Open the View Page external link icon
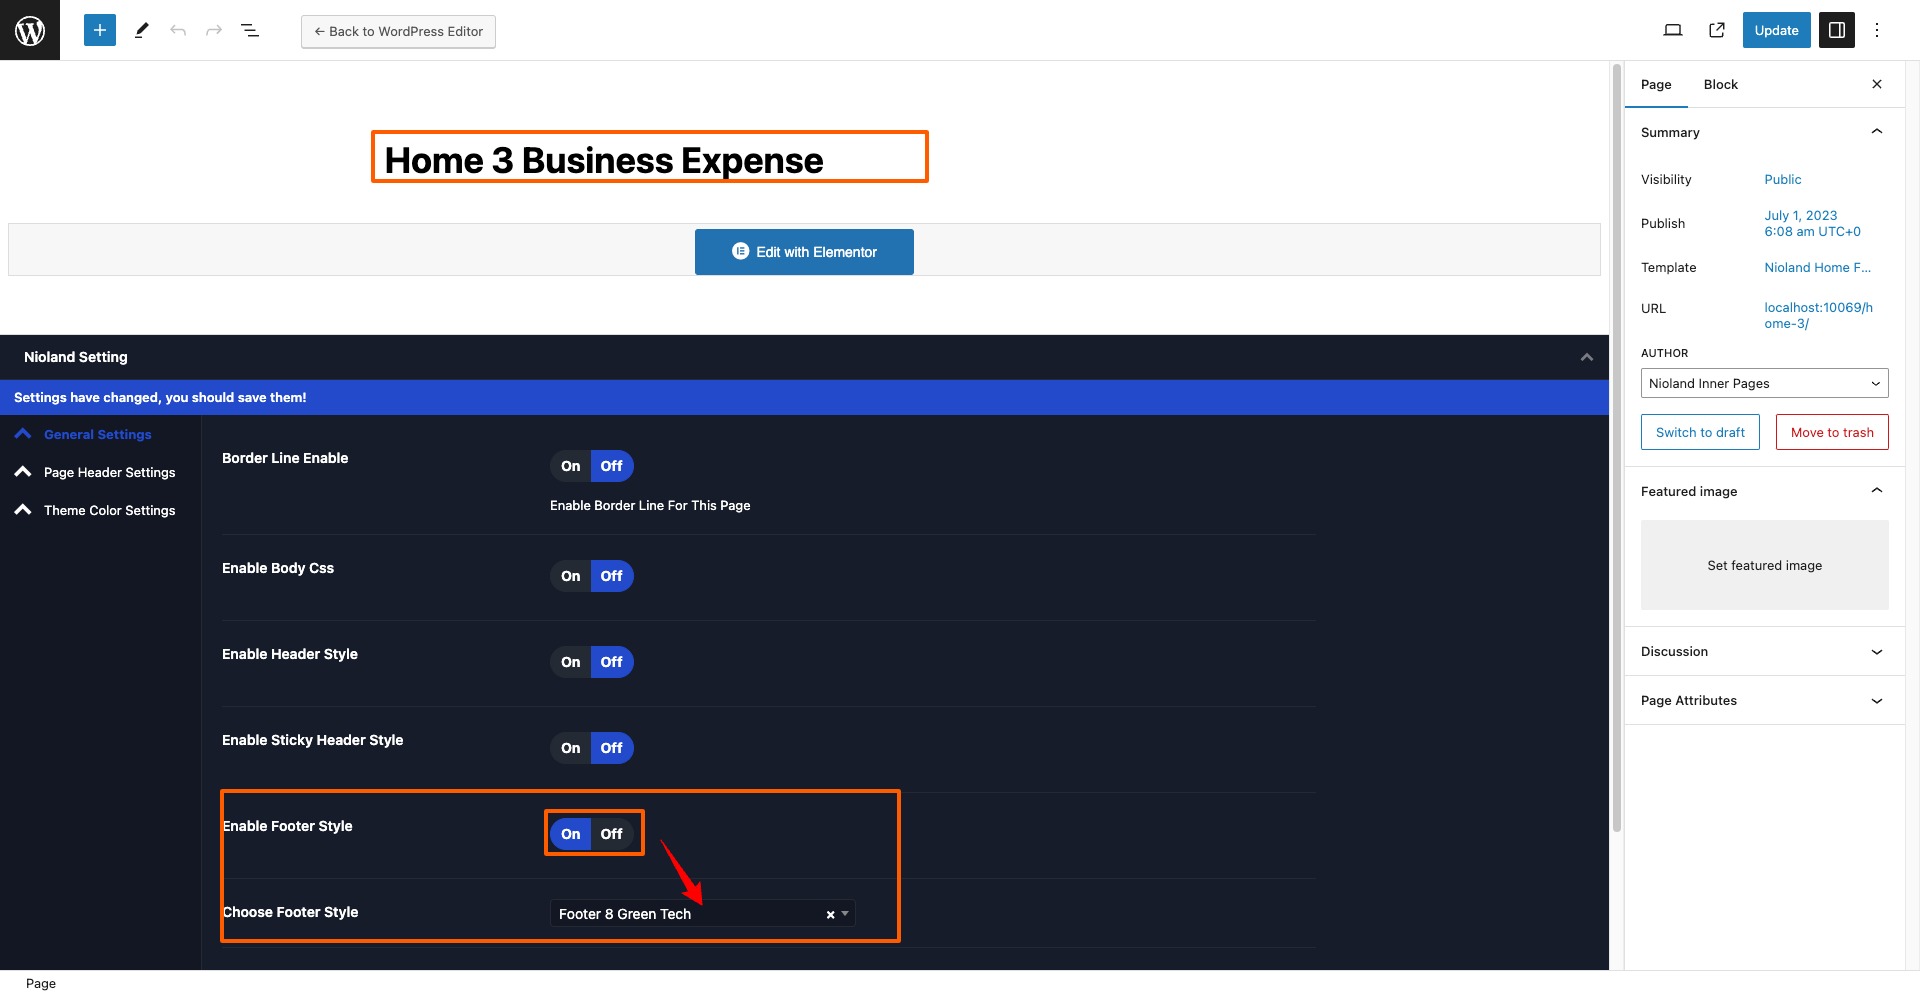 click(1717, 30)
